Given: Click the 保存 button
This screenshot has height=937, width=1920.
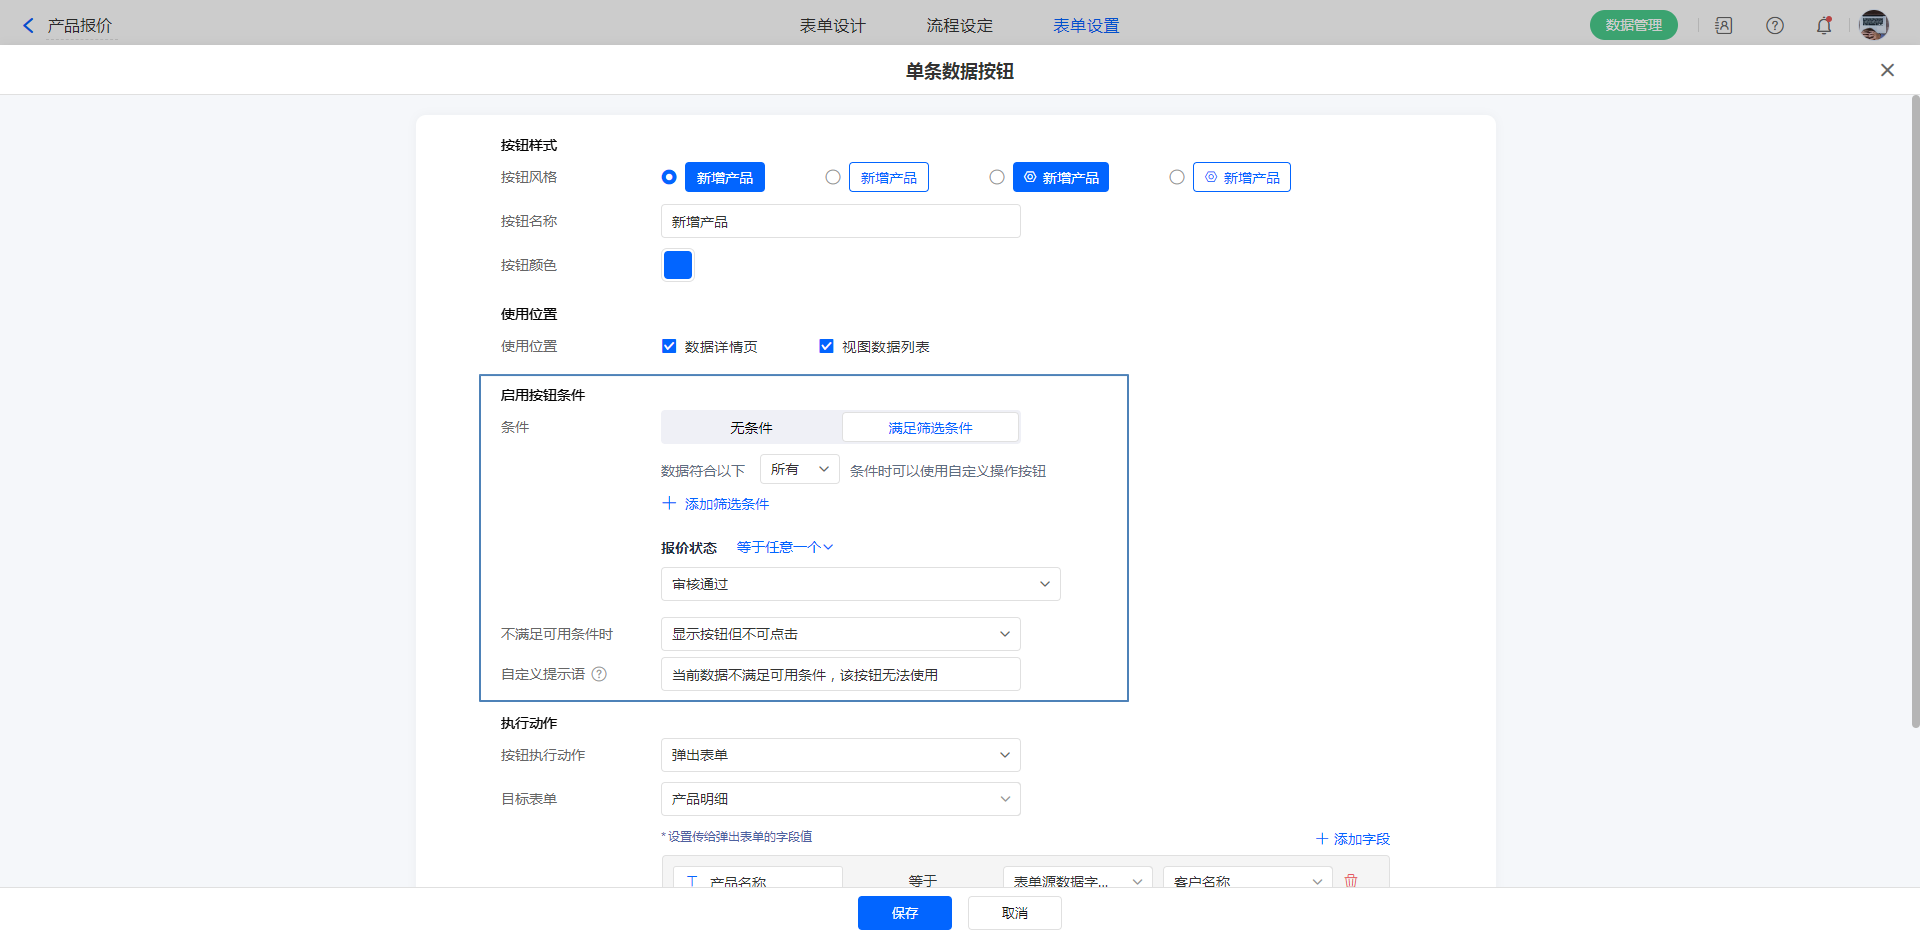Looking at the screenshot, I should pyautogui.click(x=904, y=913).
